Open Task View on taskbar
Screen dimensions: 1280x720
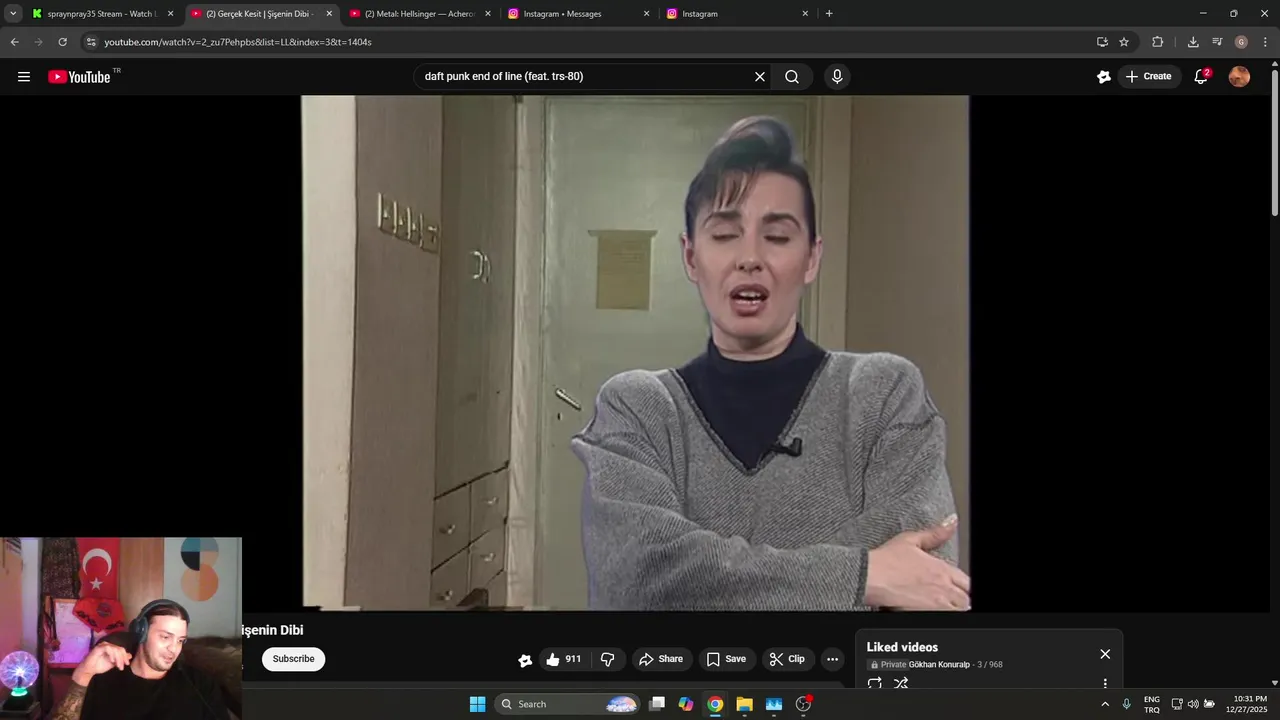657,704
